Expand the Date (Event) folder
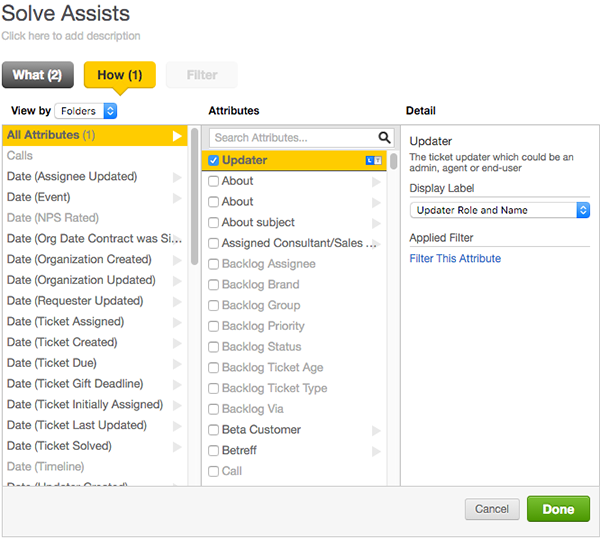 [177, 198]
